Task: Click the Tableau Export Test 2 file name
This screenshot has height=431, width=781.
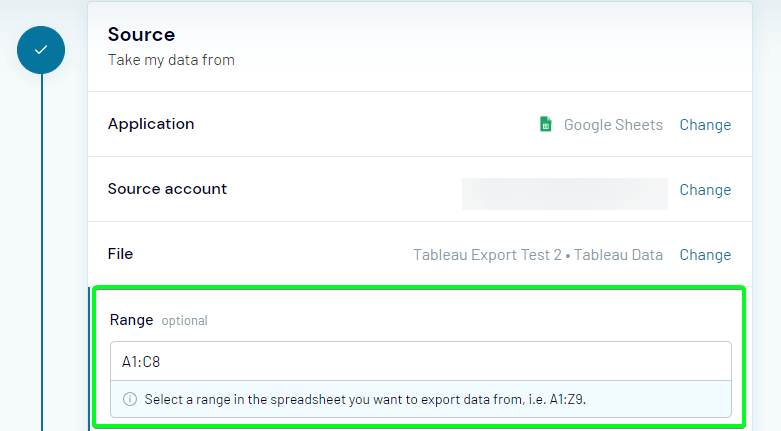Action: coord(488,255)
